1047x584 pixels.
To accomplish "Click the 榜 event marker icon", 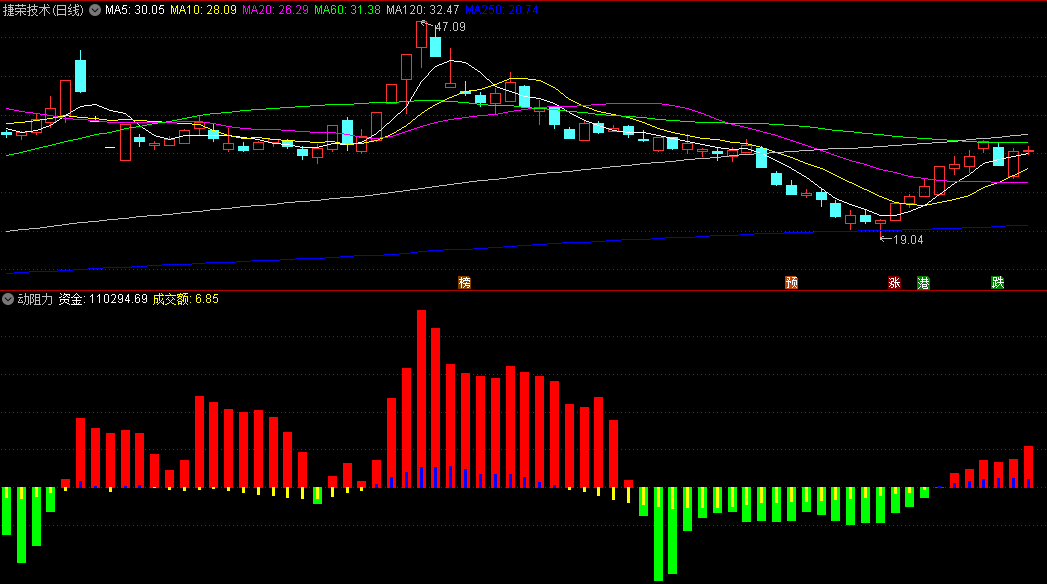I will pyautogui.click(x=465, y=282).
